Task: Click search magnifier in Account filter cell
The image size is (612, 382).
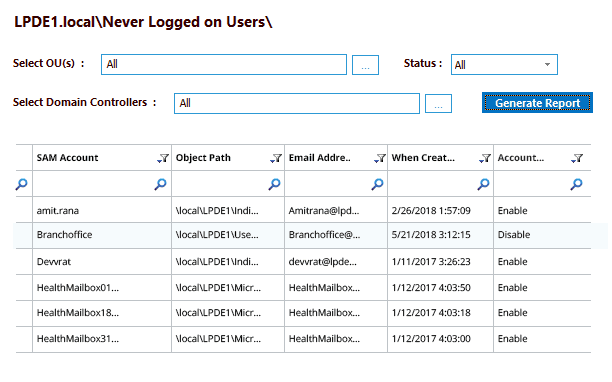Action: click(x=576, y=184)
